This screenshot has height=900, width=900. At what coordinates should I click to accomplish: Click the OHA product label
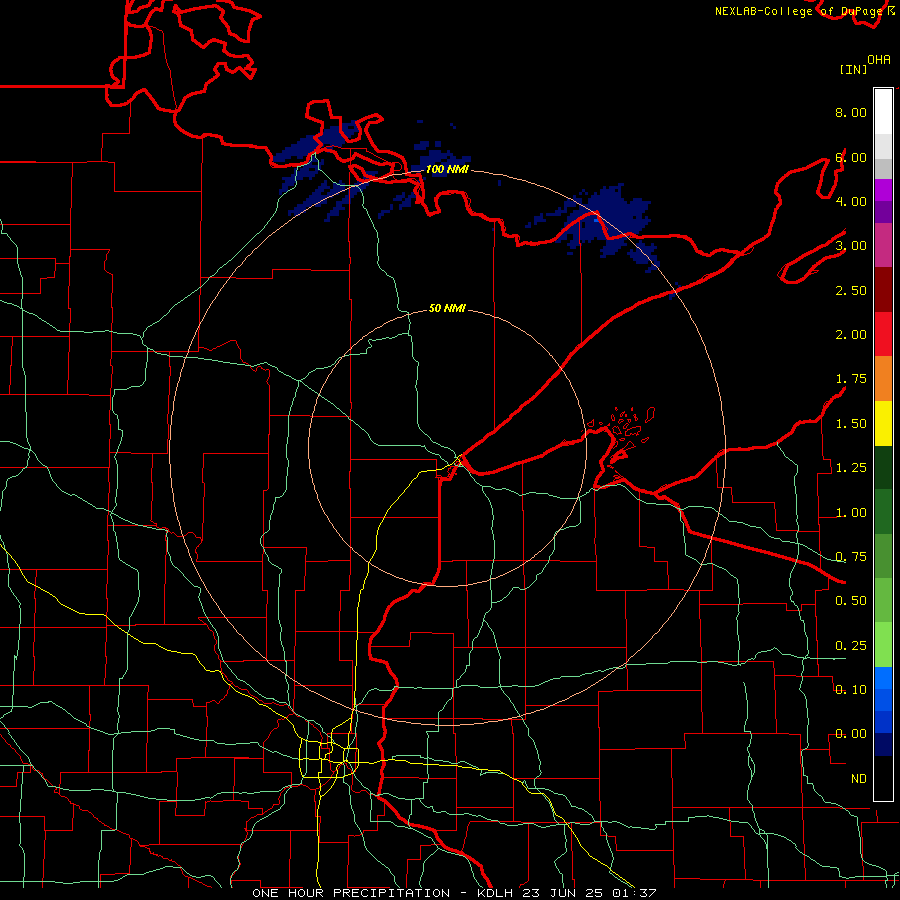(879, 60)
